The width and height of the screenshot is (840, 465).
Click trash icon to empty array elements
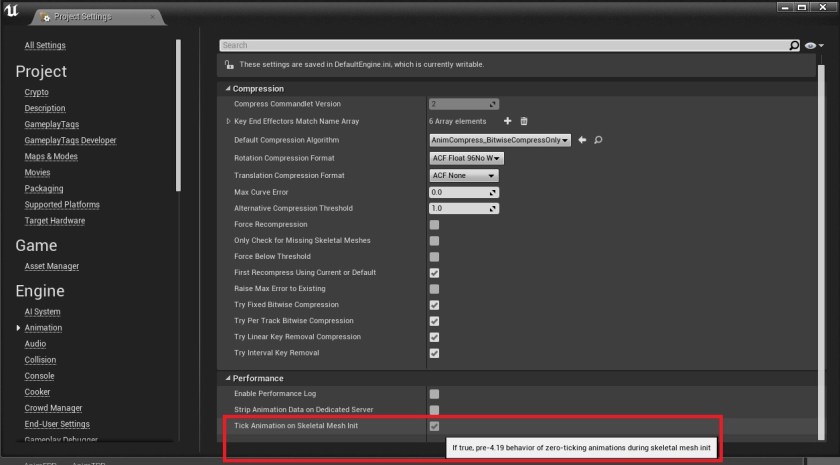click(x=523, y=121)
